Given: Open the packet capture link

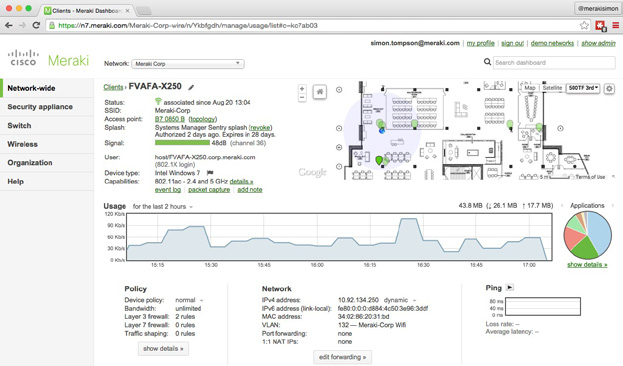Looking at the screenshot, I should pos(209,190).
